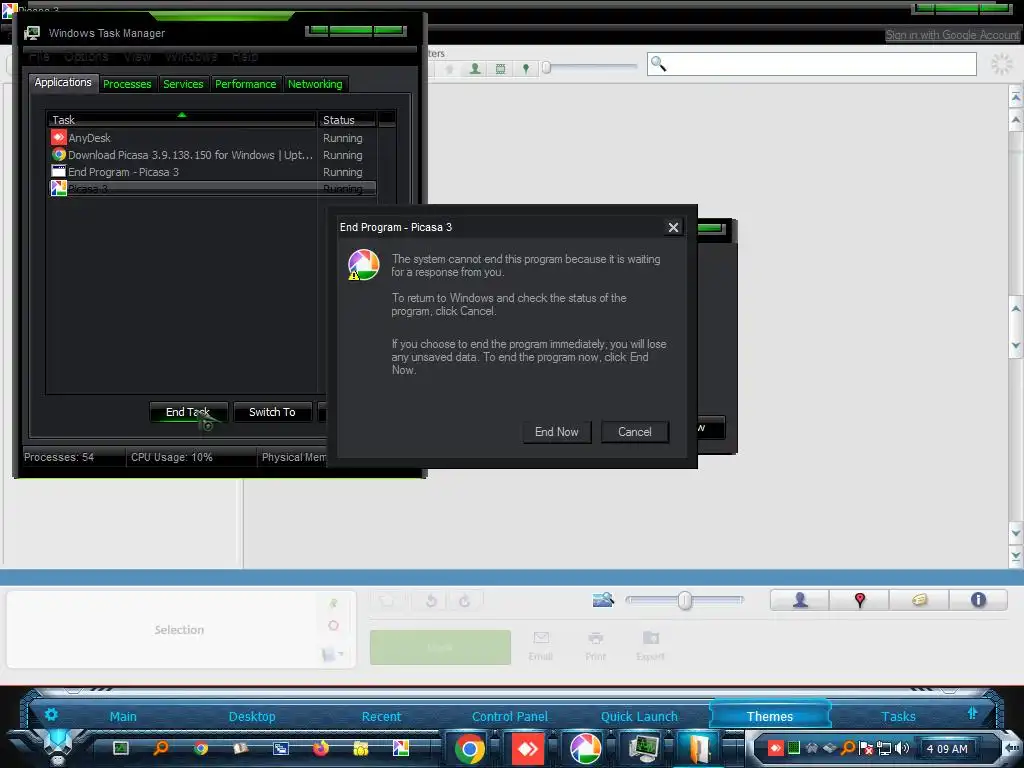The image size is (1024, 768).
Task: Open the Main menu tab on dock
Action: coord(123,716)
